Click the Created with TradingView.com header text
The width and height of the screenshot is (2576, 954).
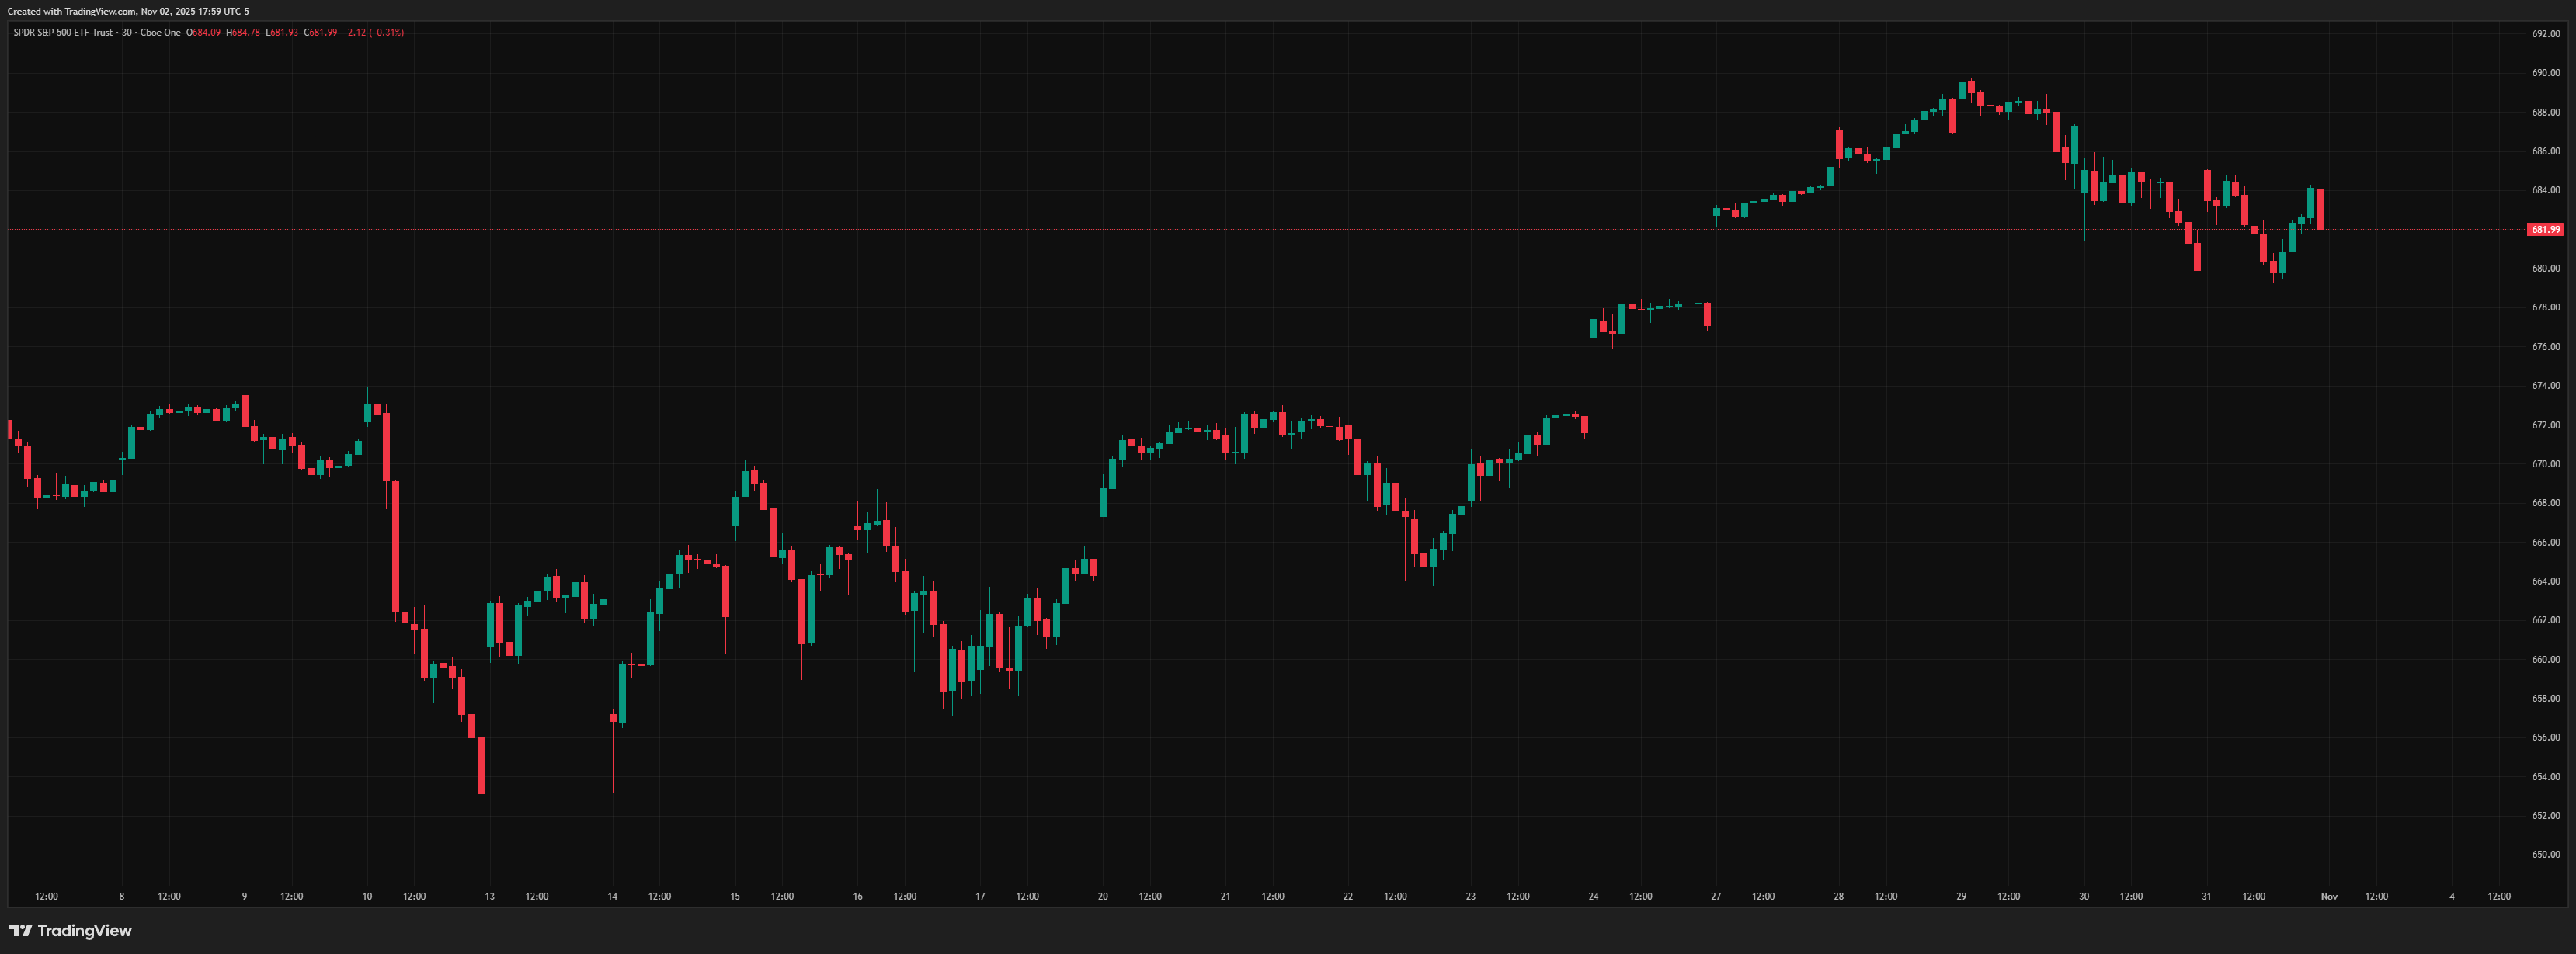pos(128,11)
